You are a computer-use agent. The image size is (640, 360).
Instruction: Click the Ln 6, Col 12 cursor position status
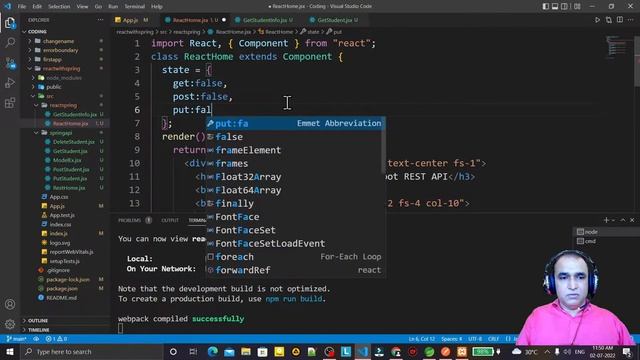(422, 339)
